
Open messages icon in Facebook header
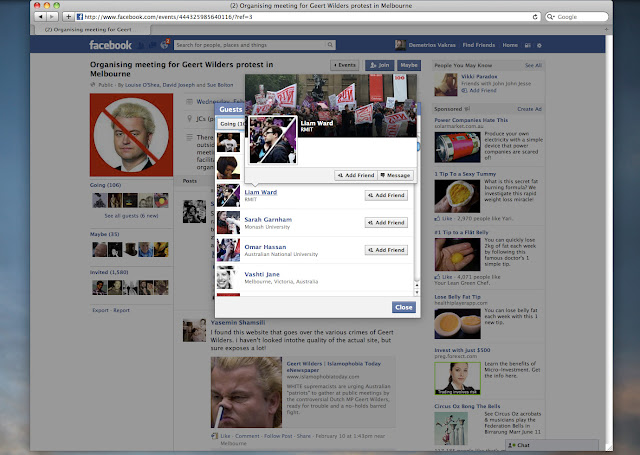152,45
